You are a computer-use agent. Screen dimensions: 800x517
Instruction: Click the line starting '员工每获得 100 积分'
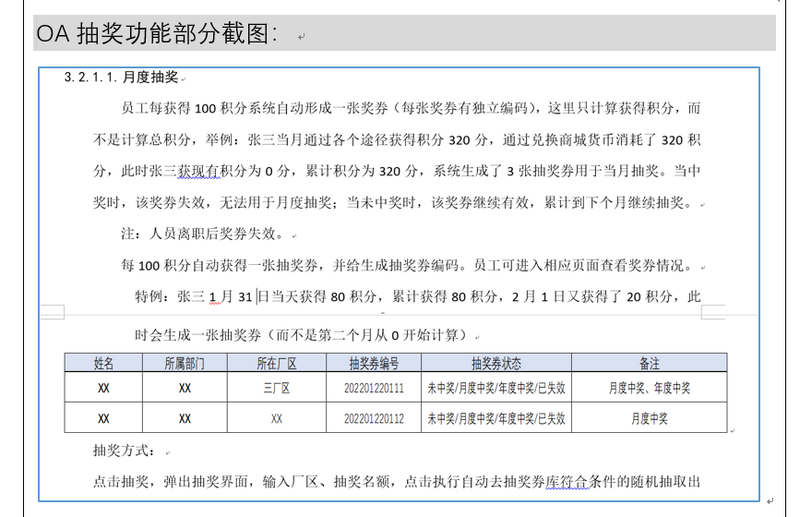411,108
